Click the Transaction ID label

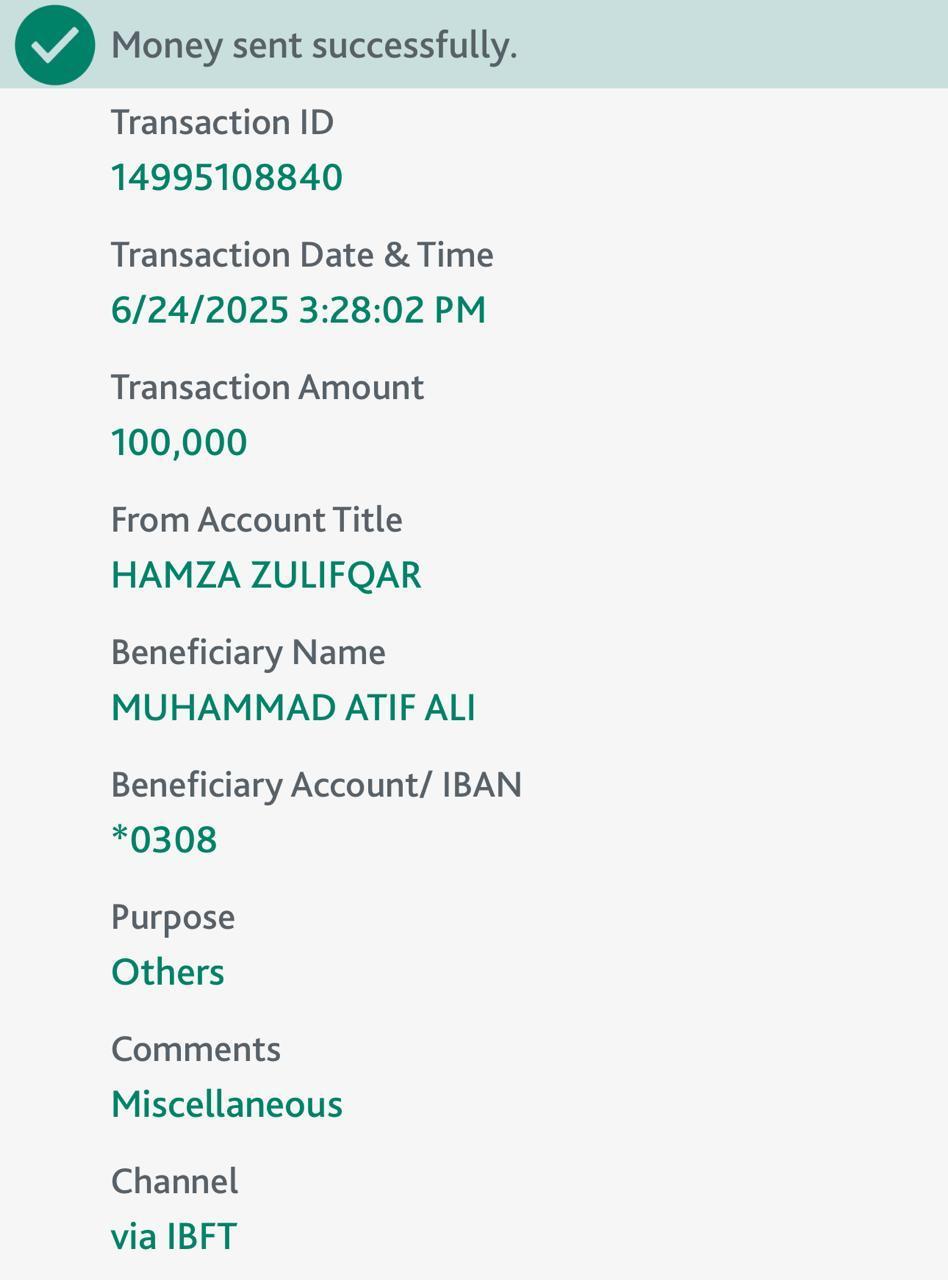[222, 123]
